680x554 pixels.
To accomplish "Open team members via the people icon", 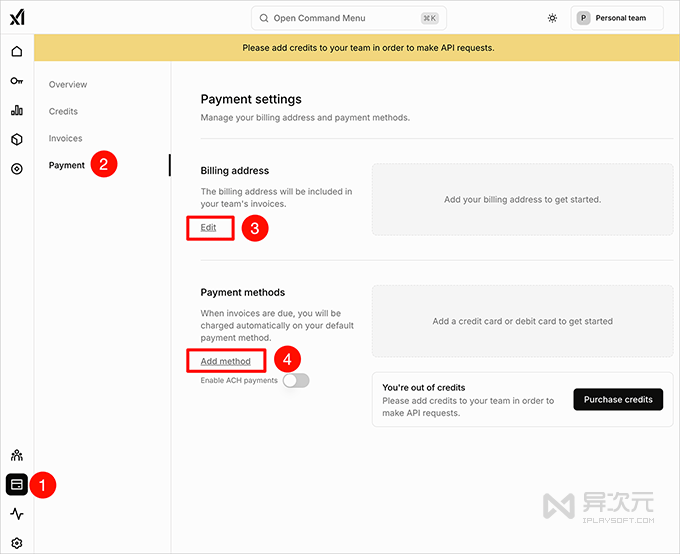I will click(17, 455).
